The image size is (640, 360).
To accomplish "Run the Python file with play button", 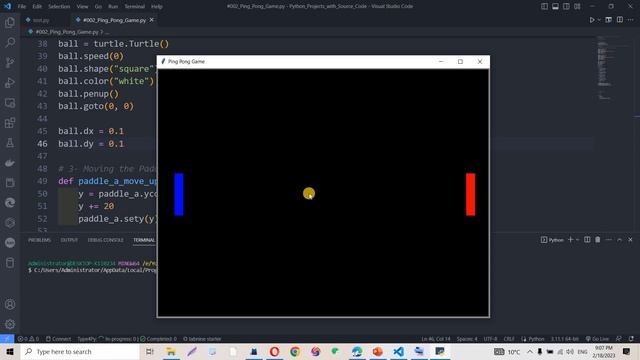I will point(592,20).
